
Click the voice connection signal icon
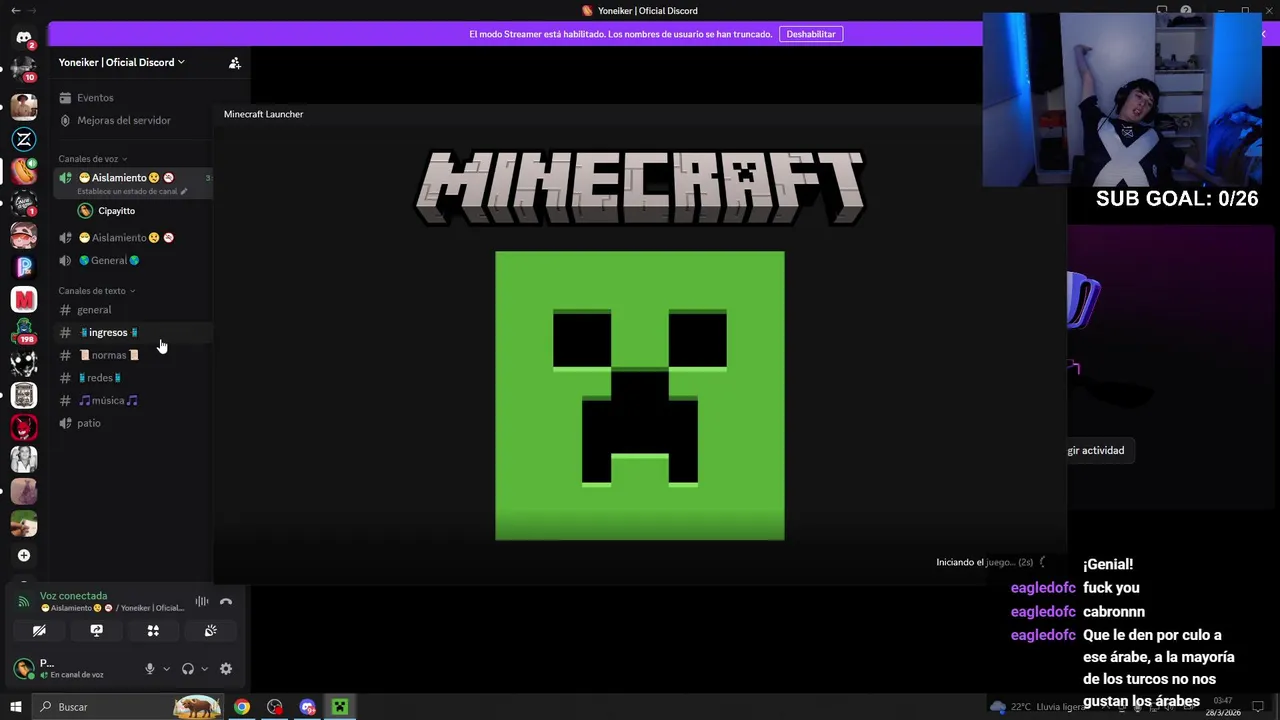[24, 602]
